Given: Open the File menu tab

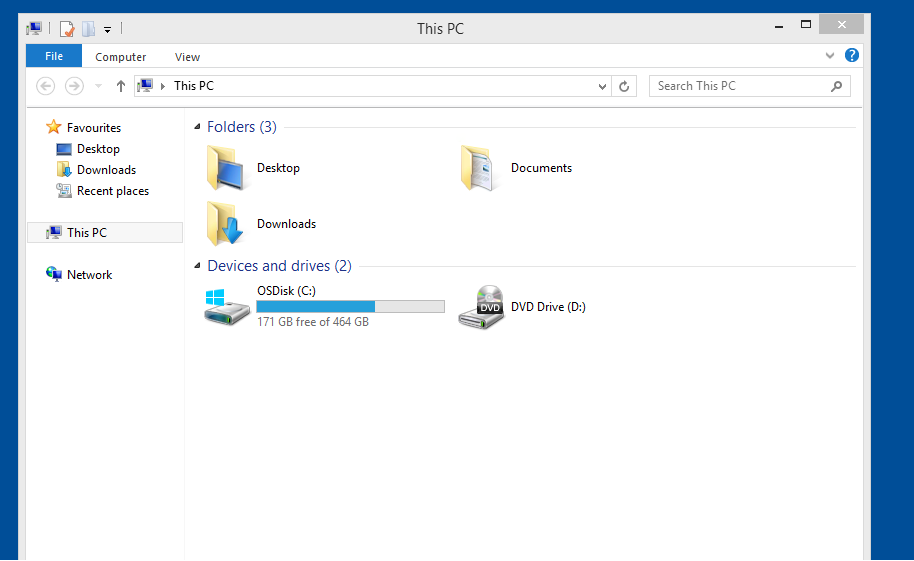Looking at the screenshot, I should (54, 57).
